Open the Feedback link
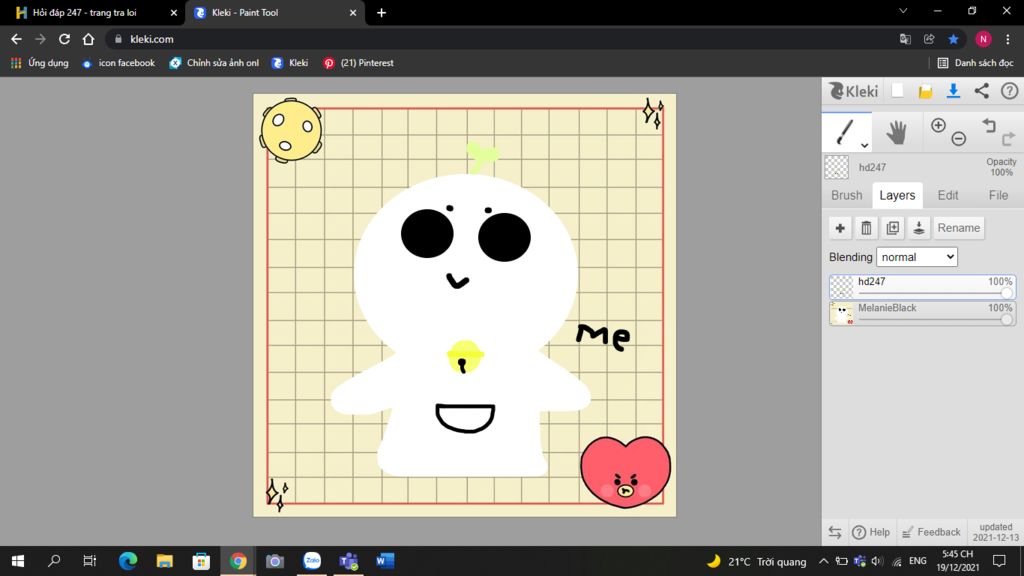The height and width of the screenshot is (576, 1024). 931,532
